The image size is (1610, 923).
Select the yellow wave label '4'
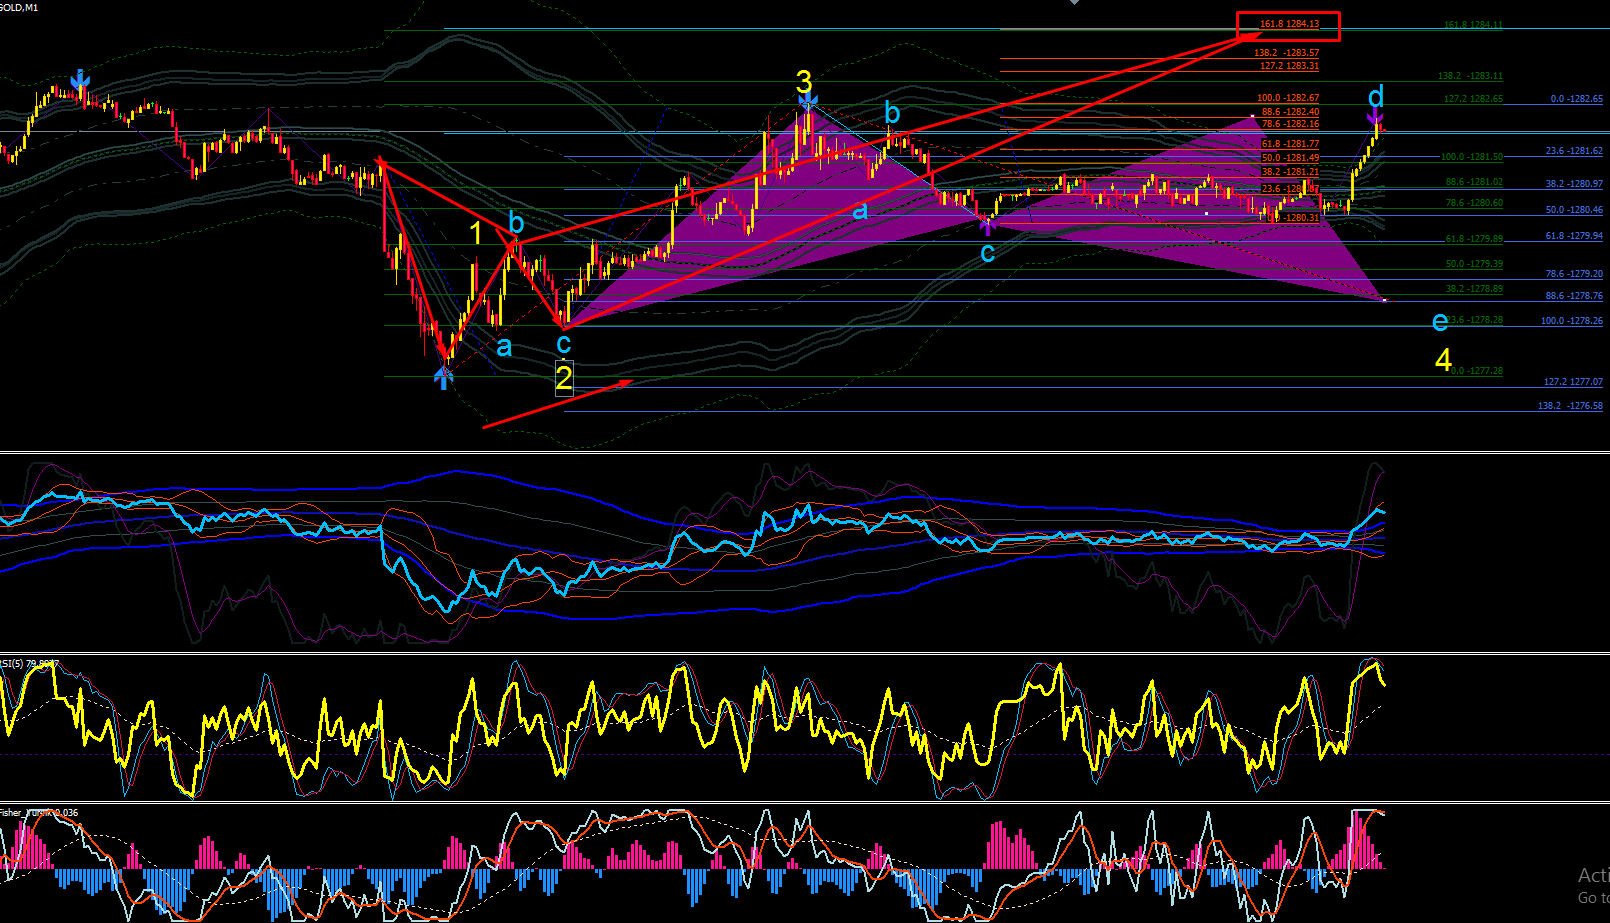coord(1443,360)
